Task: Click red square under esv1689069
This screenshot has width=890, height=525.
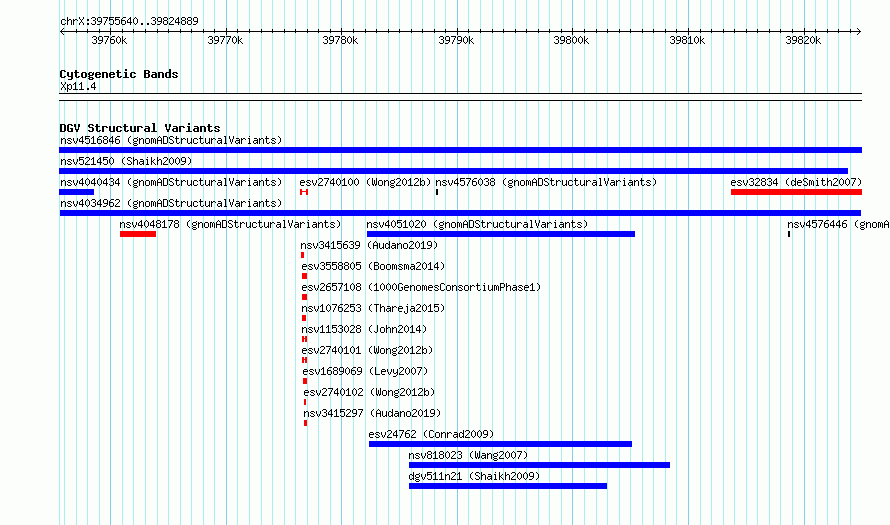Action: [x=305, y=381]
